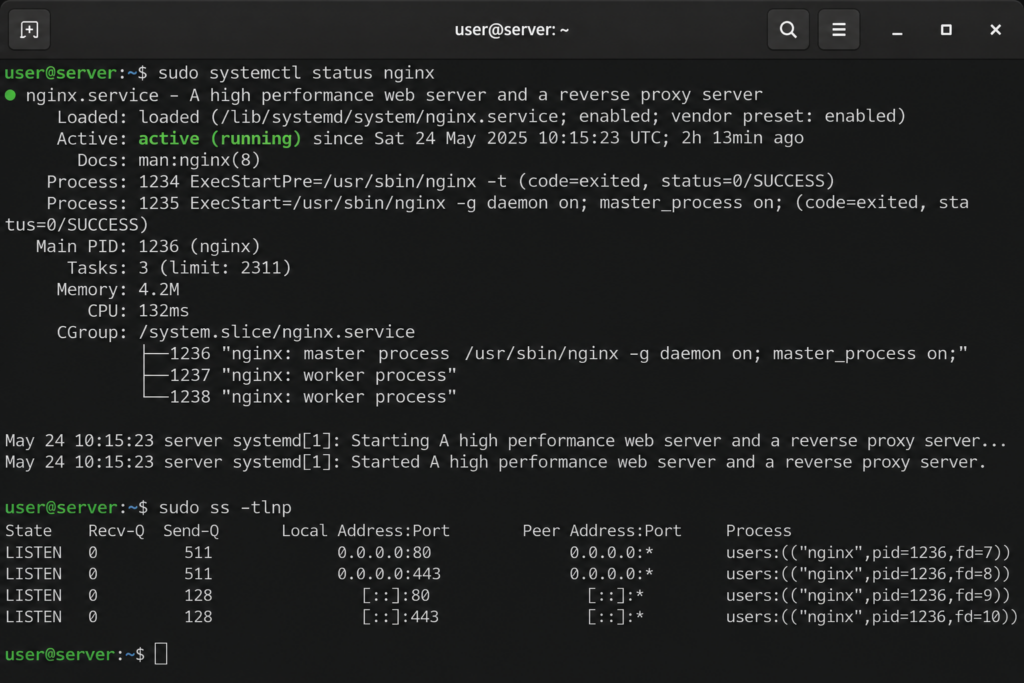The height and width of the screenshot is (683, 1024).
Task: Click Process 1234 ExecStartPre line
Action: 441,182
